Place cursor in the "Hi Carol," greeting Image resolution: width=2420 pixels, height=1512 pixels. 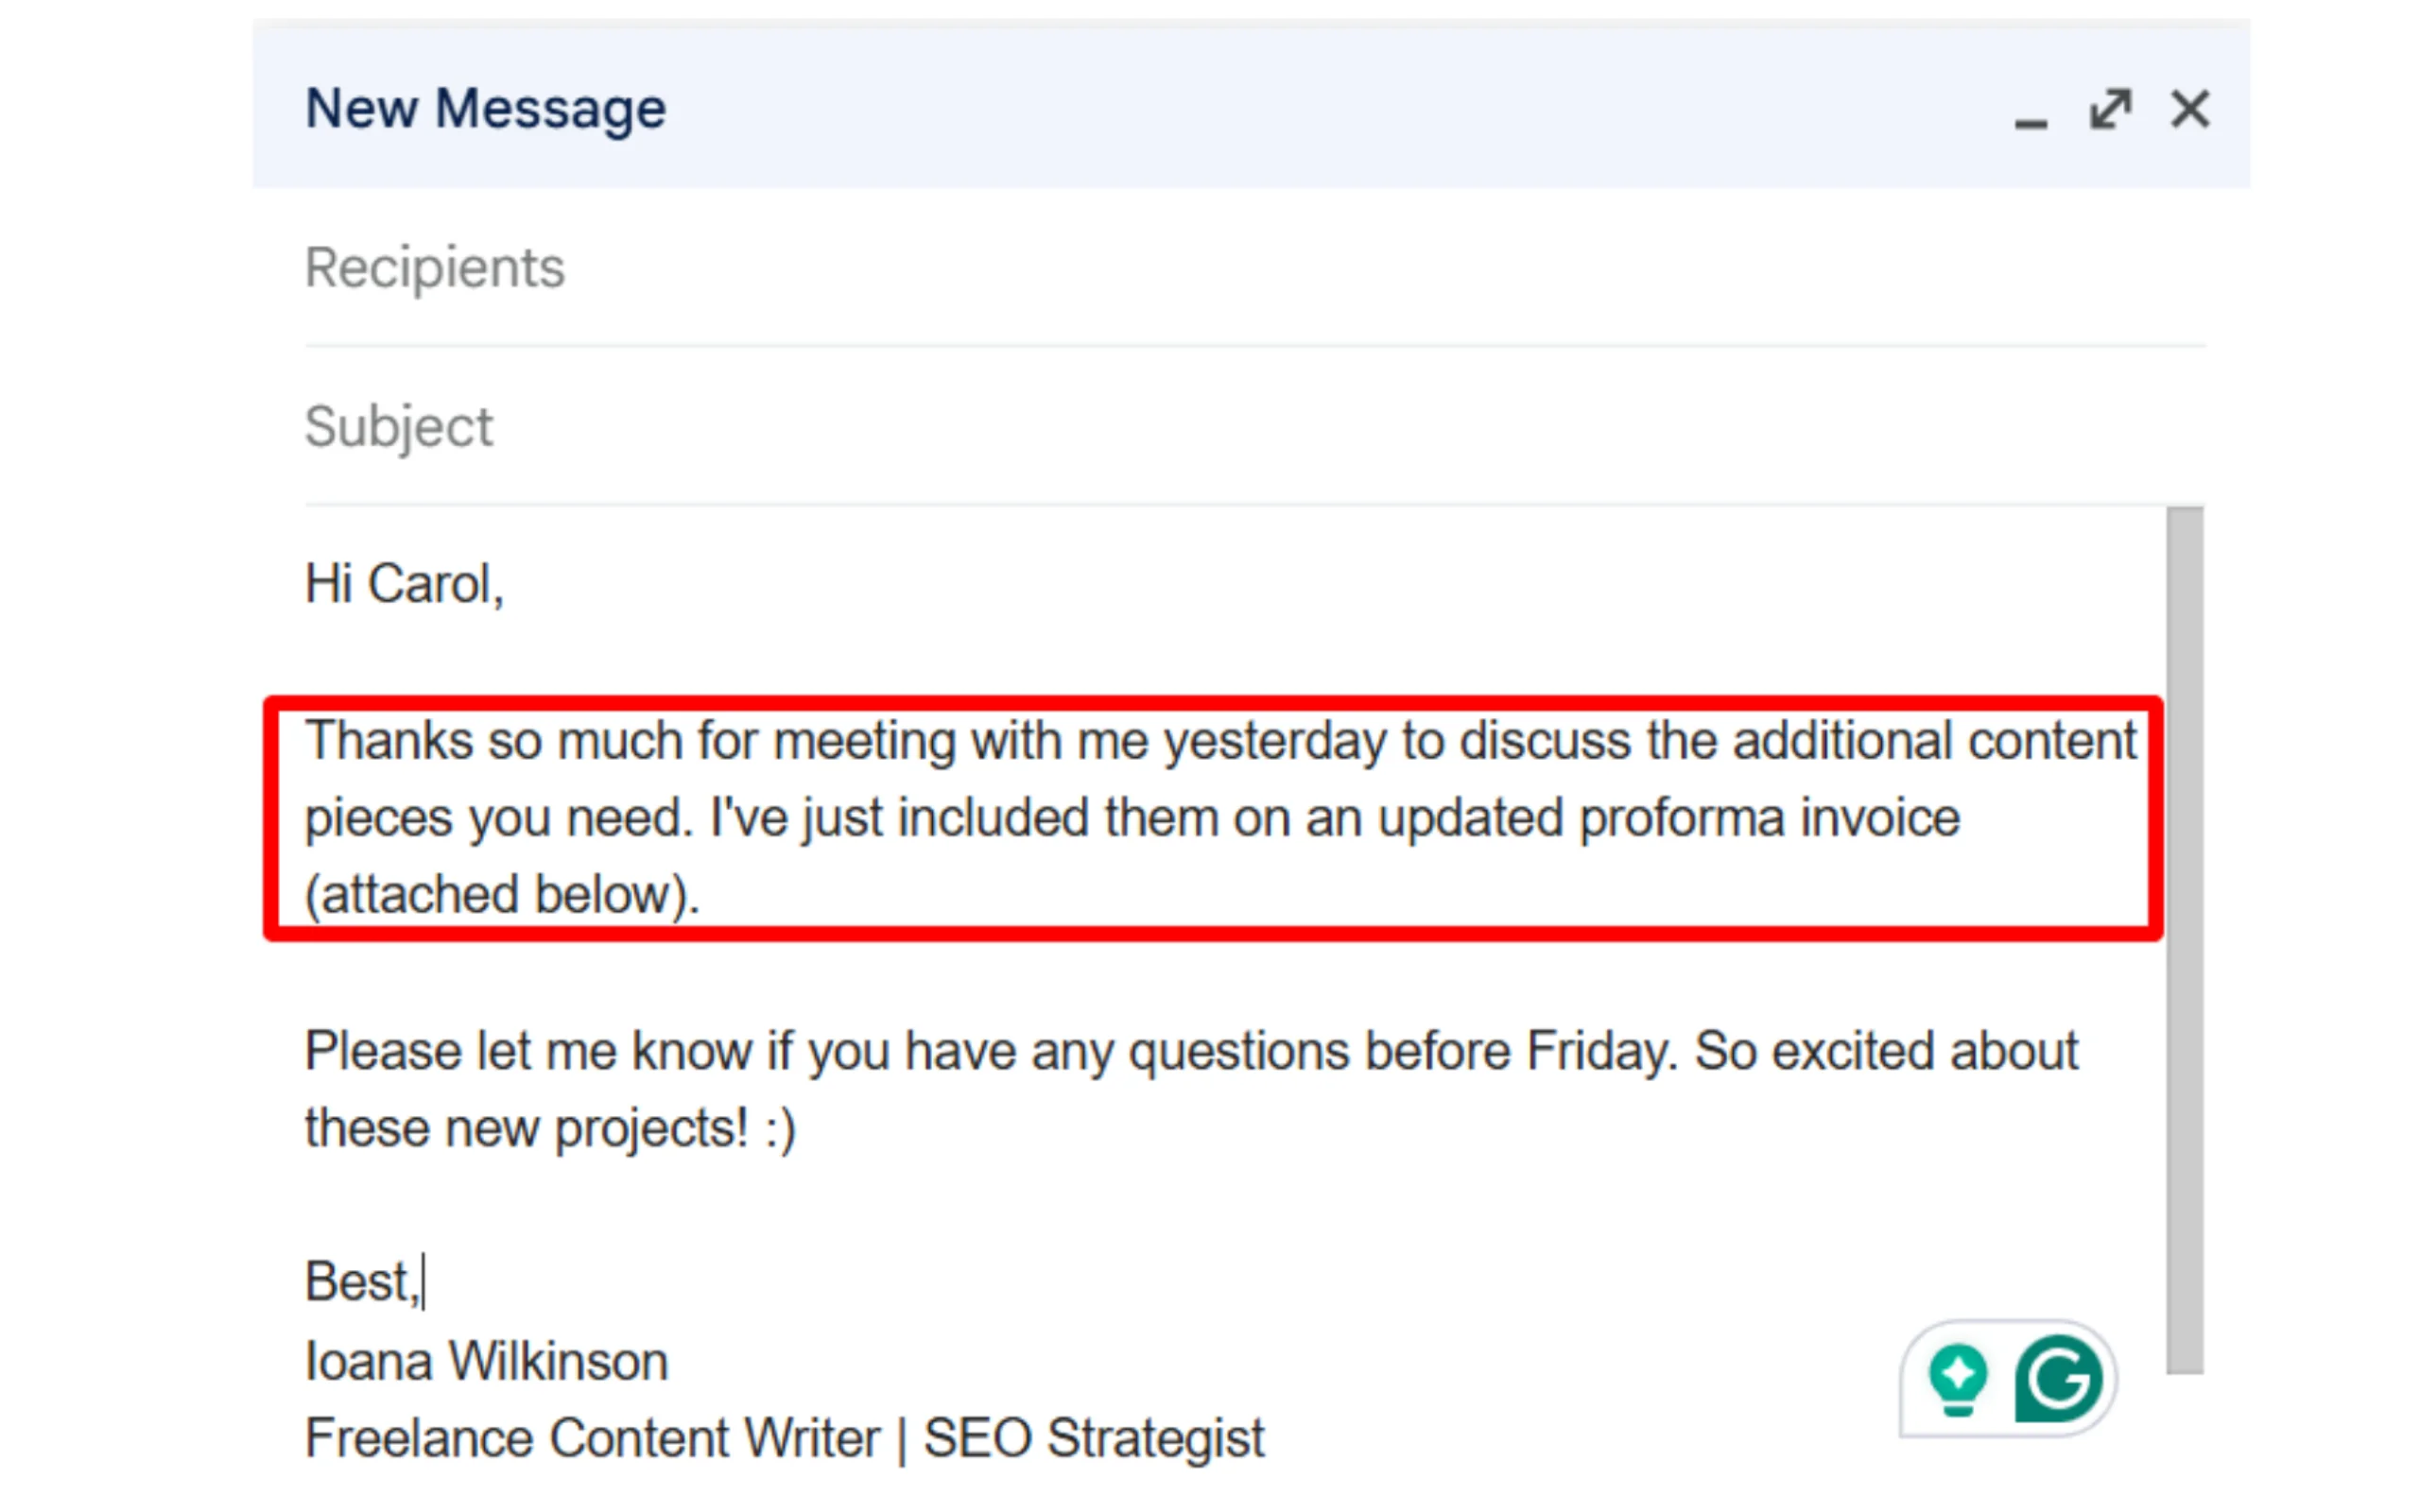point(404,584)
